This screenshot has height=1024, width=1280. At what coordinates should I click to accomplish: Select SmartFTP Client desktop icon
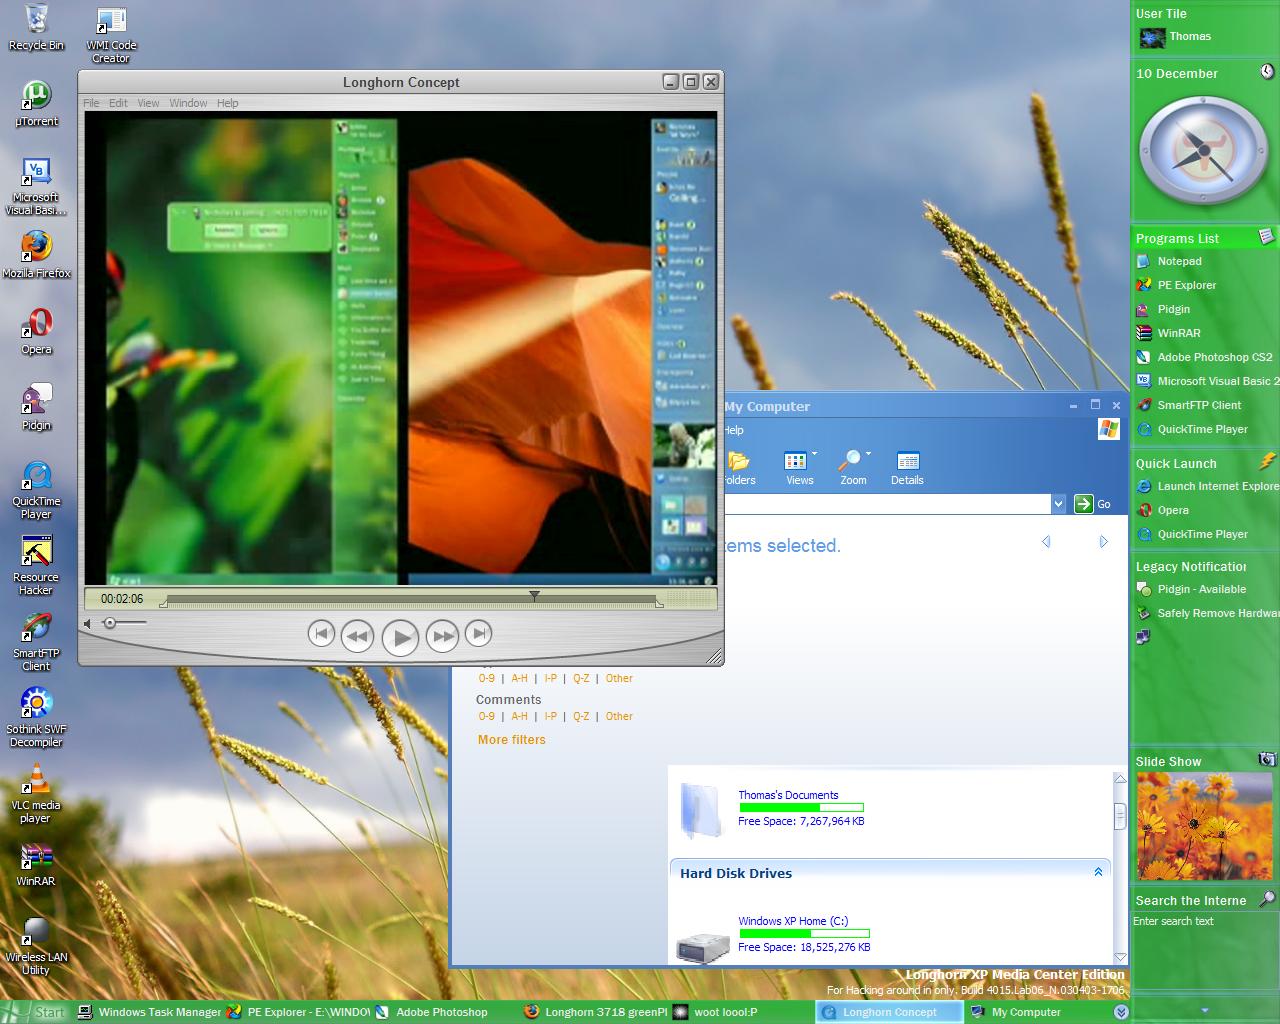click(36, 641)
